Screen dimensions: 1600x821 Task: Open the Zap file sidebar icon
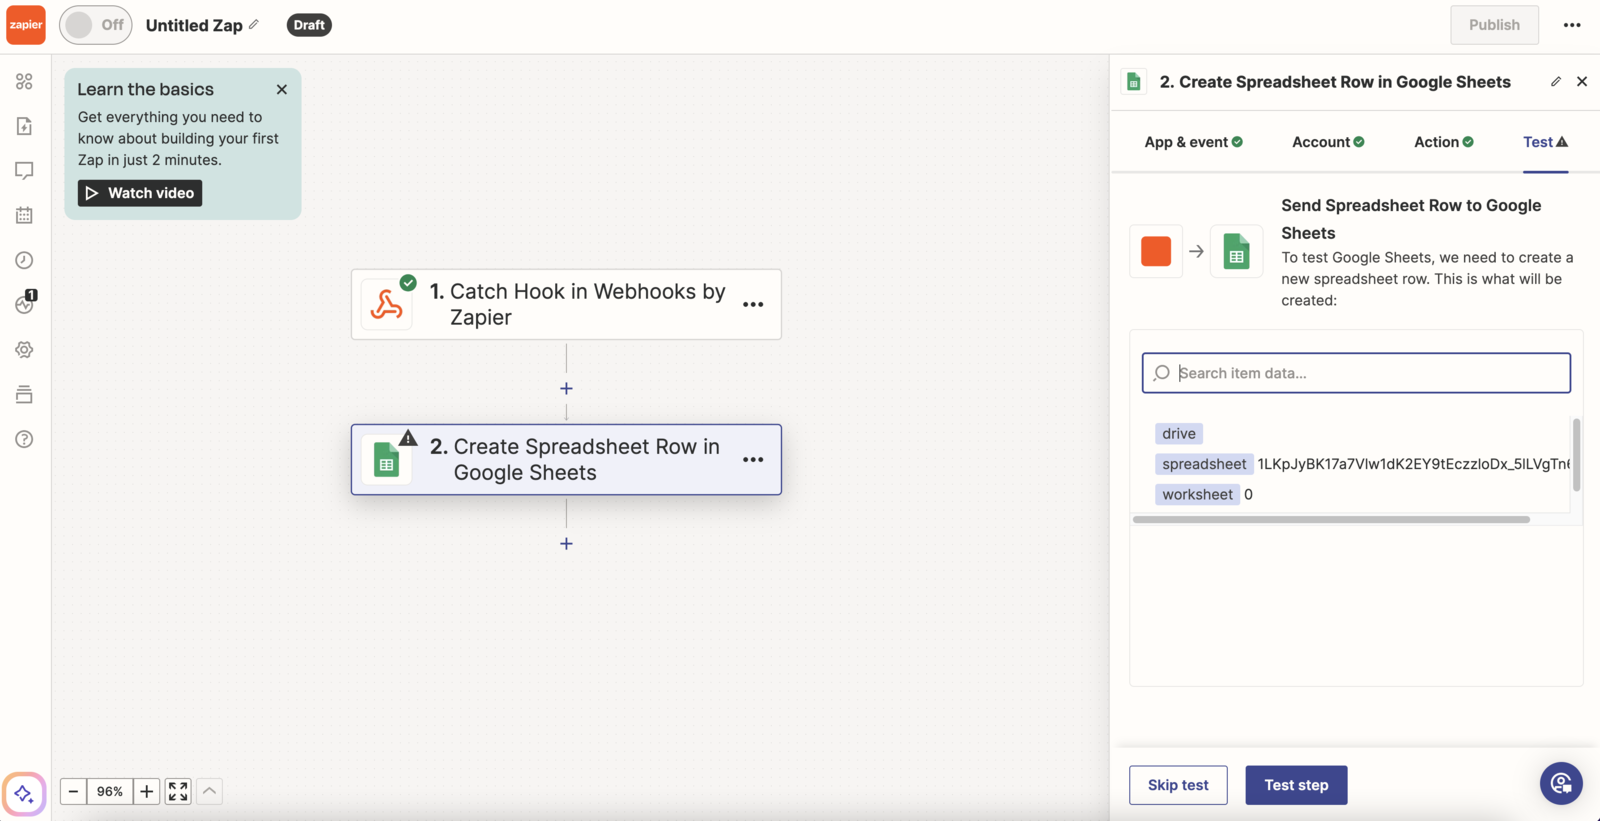click(25, 126)
